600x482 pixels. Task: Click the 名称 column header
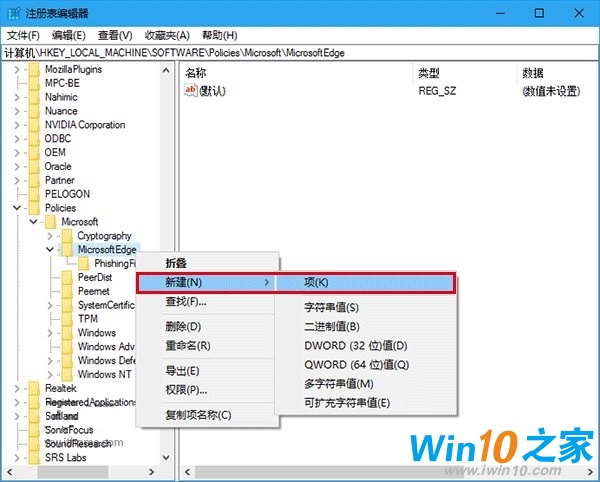click(196, 73)
